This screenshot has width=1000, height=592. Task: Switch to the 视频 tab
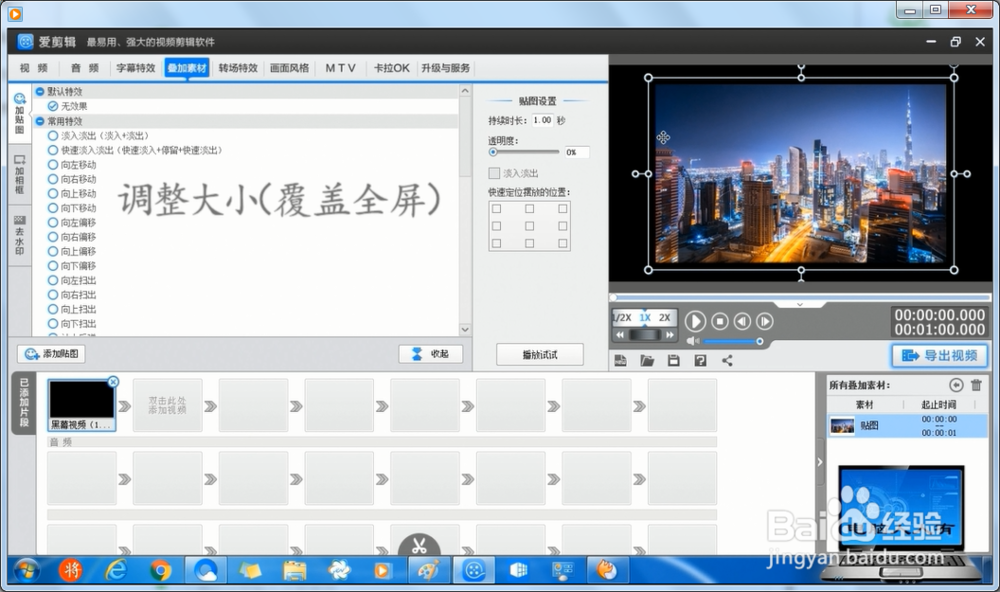33,68
